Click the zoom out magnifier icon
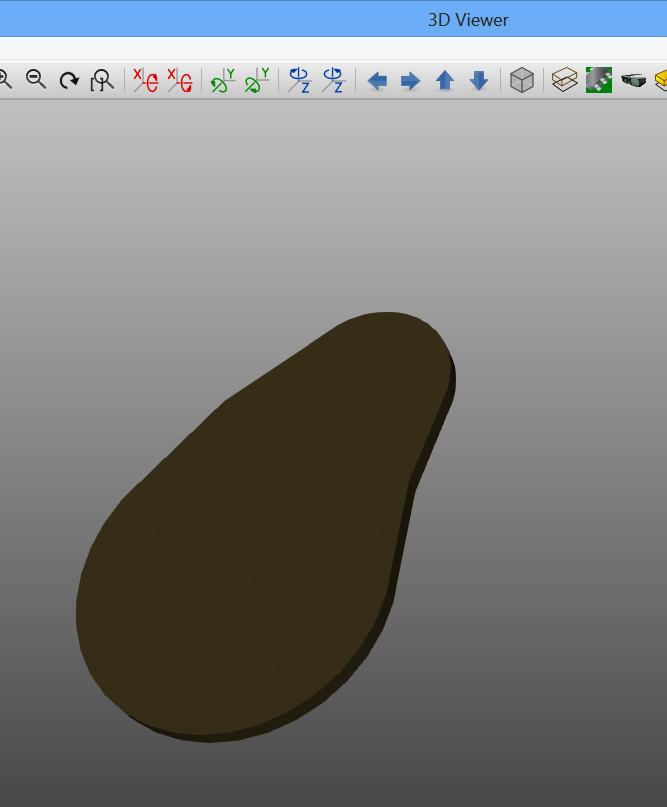Screen dimensions: 667x807 36,80
